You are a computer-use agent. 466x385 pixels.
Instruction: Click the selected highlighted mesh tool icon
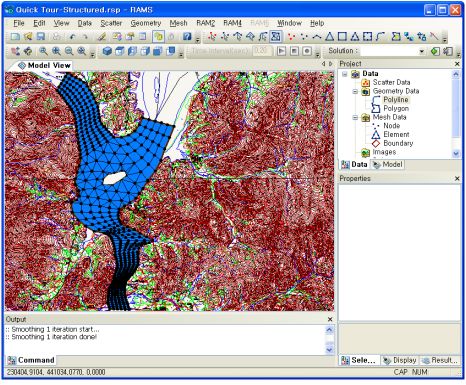pos(276,36)
